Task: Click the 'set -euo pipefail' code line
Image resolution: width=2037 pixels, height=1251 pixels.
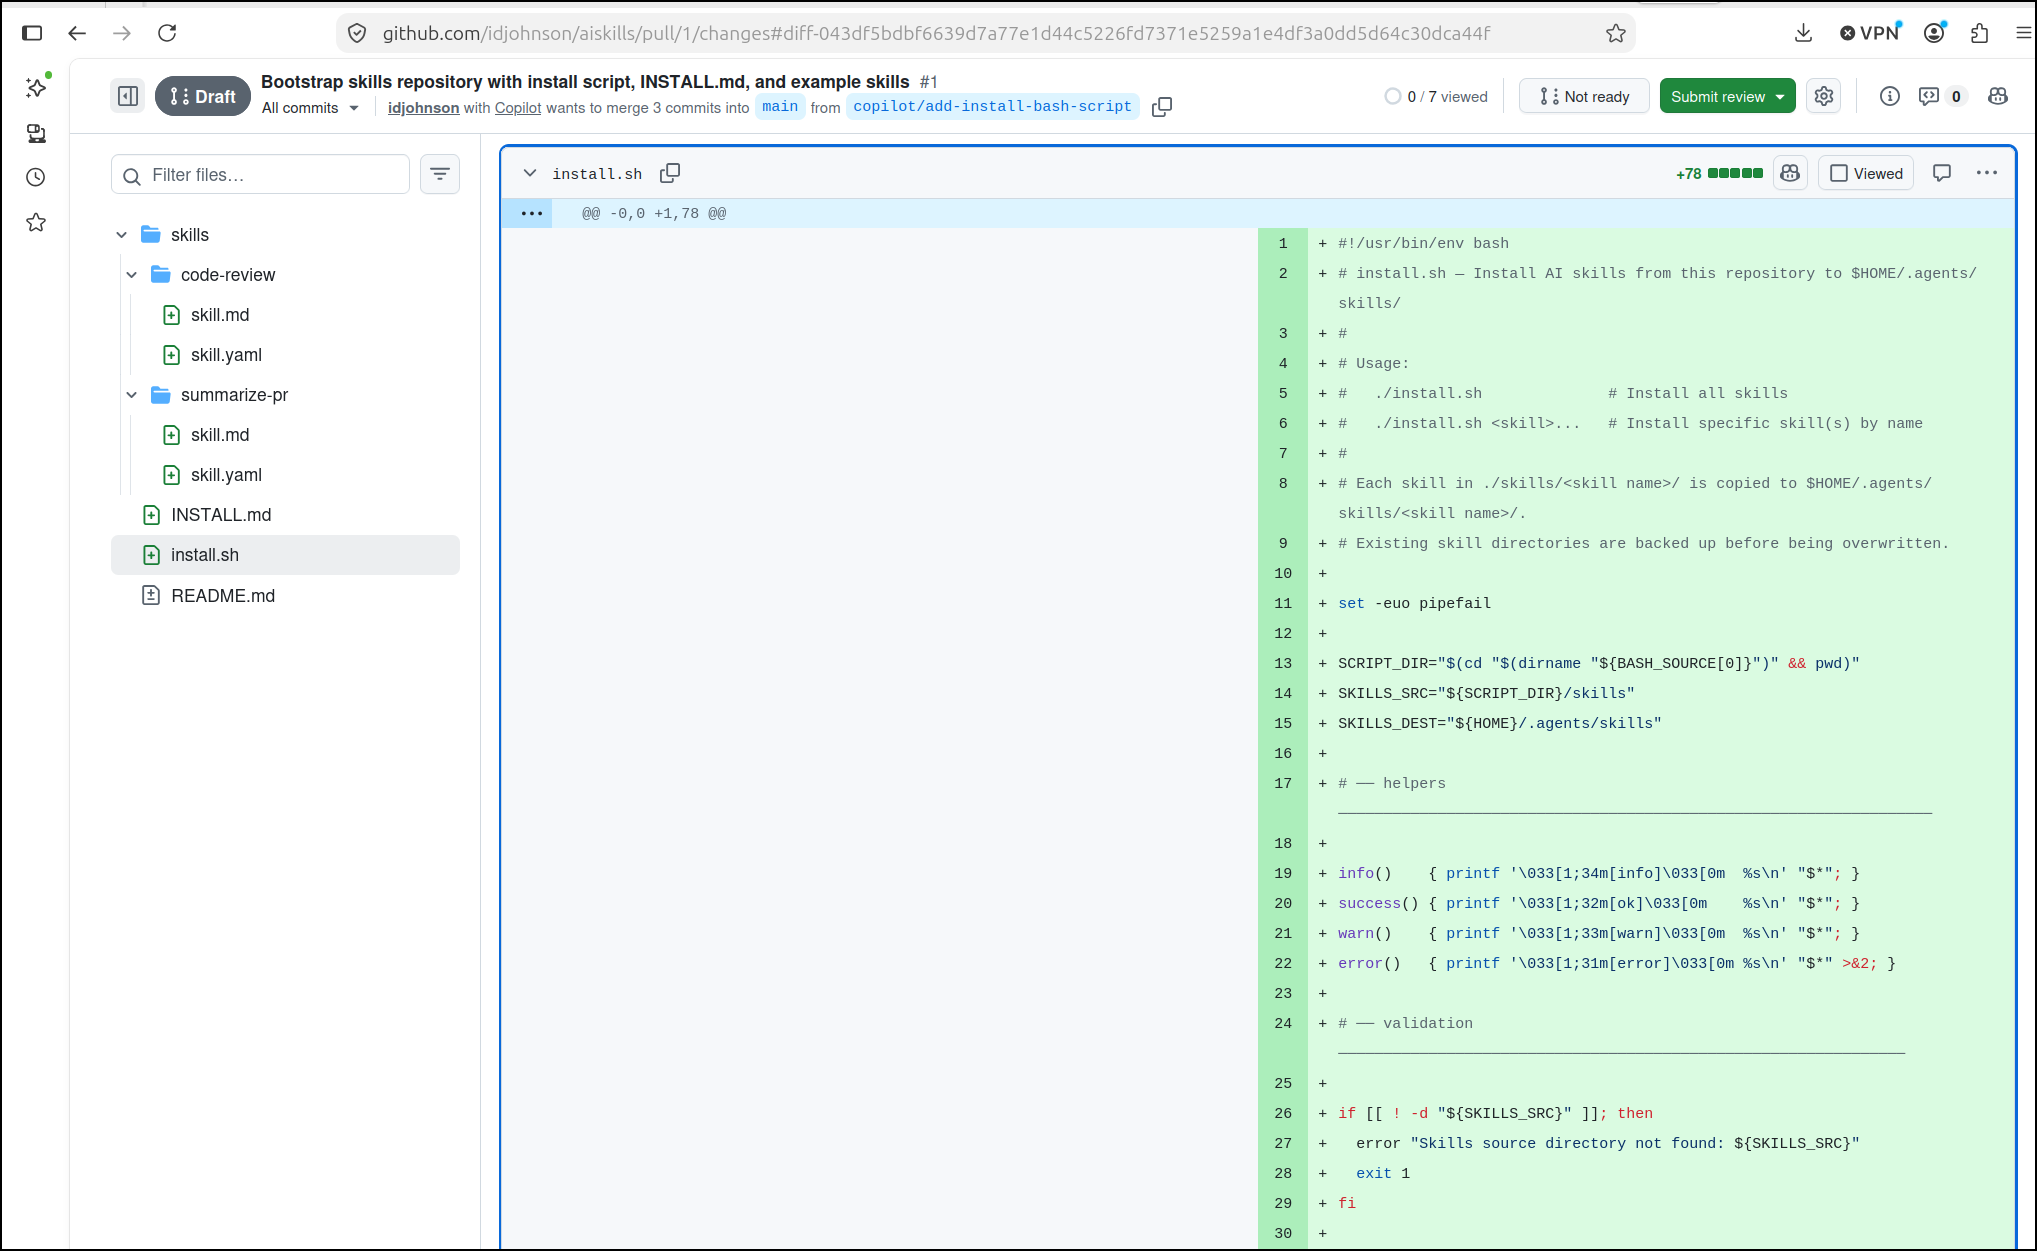Action: pyautogui.click(x=1414, y=603)
